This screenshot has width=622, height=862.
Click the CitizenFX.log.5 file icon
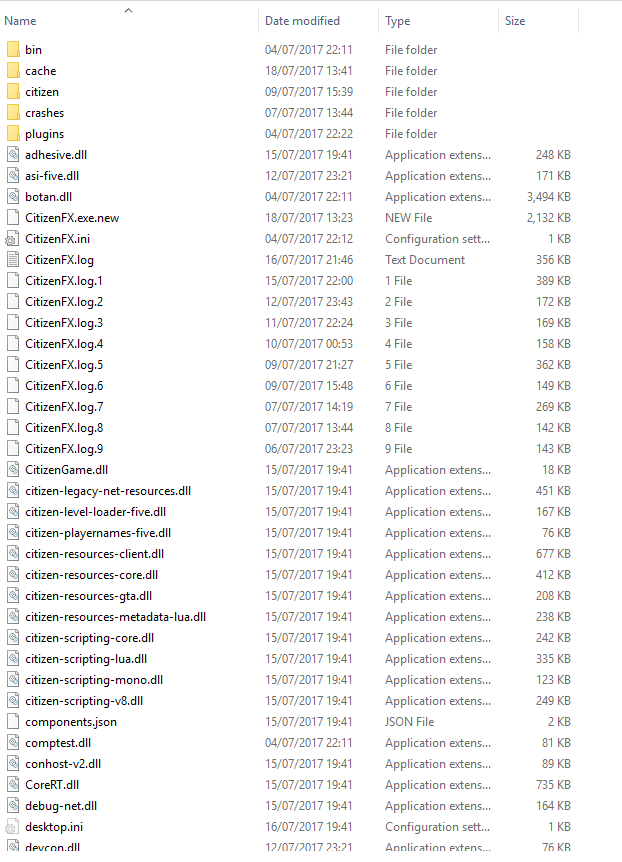(x=13, y=364)
